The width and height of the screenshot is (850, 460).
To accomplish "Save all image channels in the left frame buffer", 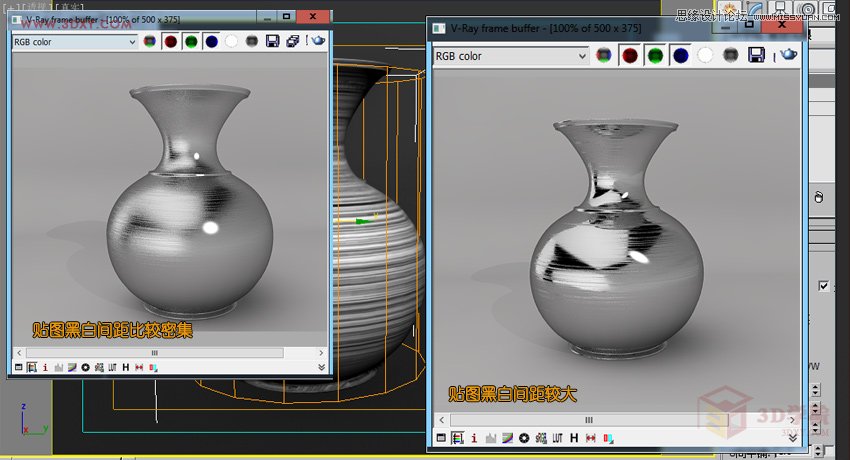I will pyautogui.click(x=293, y=41).
